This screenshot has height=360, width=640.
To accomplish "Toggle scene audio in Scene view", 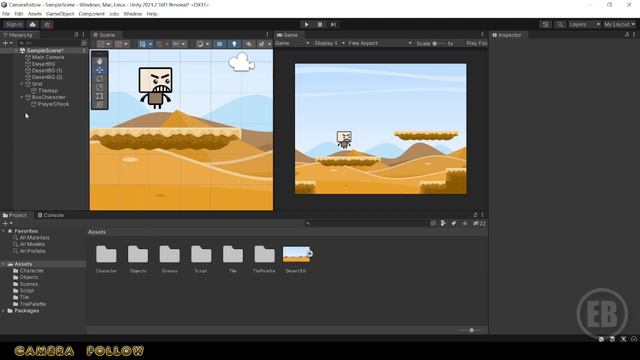I will tap(249, 44).
